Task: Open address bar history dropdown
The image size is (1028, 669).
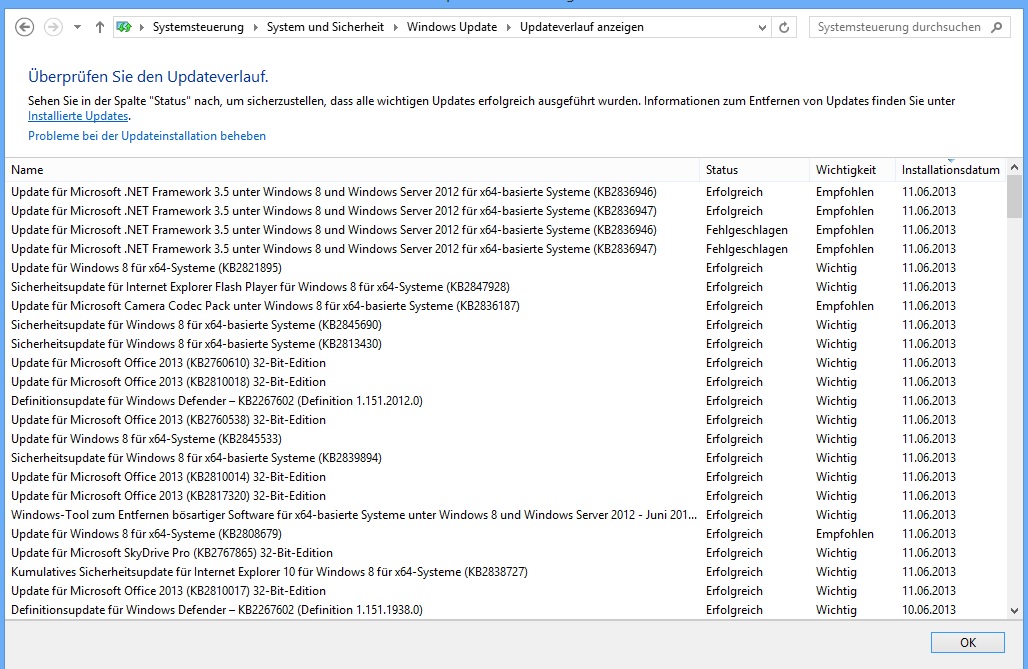Action: tap(762, 28)
